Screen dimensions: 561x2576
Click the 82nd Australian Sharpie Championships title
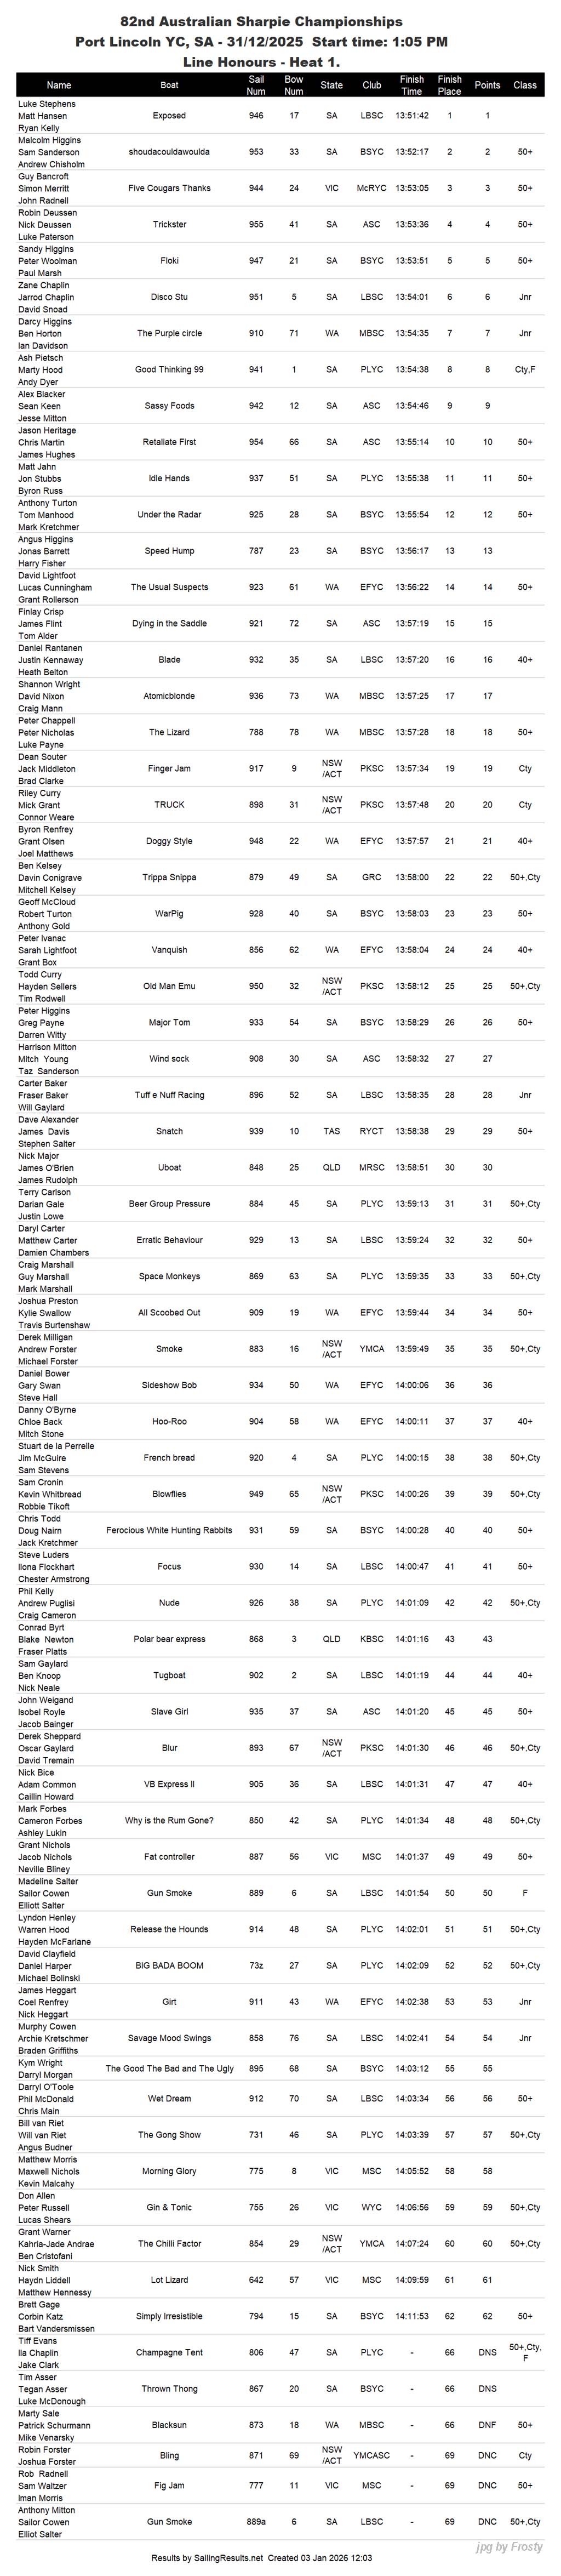[261, 21]
